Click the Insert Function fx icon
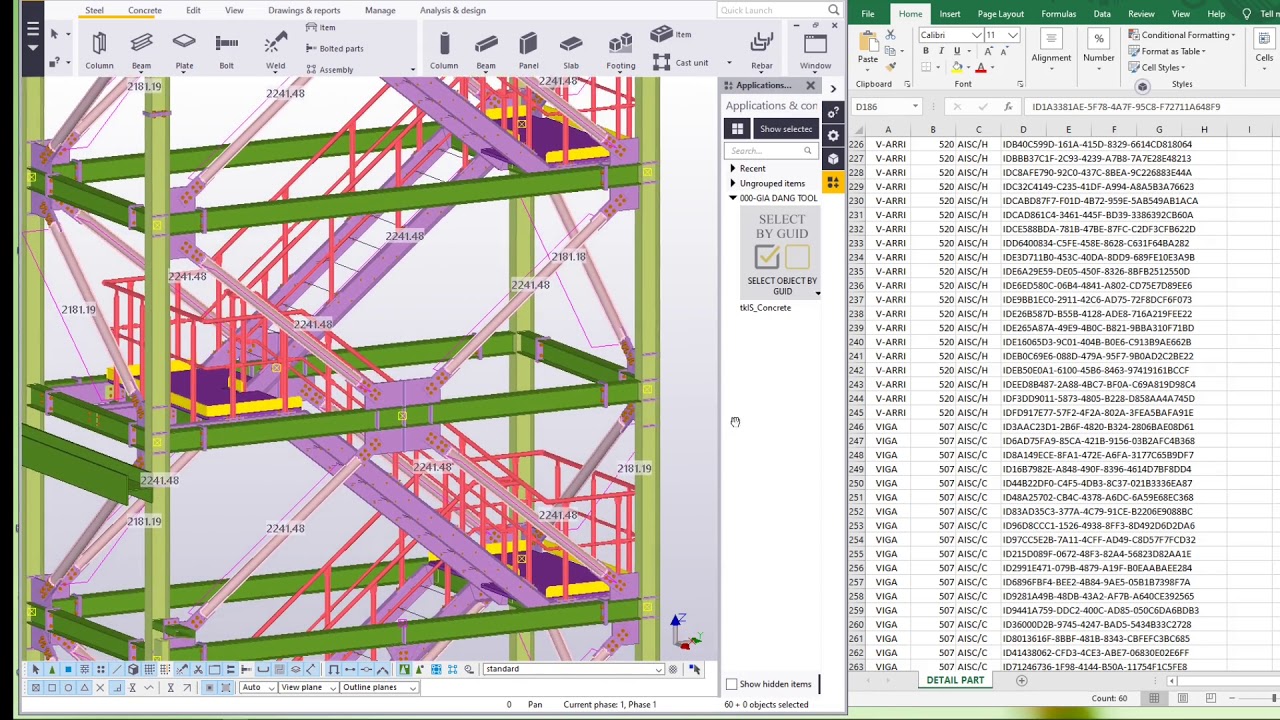 click(x=1008, y=106)
